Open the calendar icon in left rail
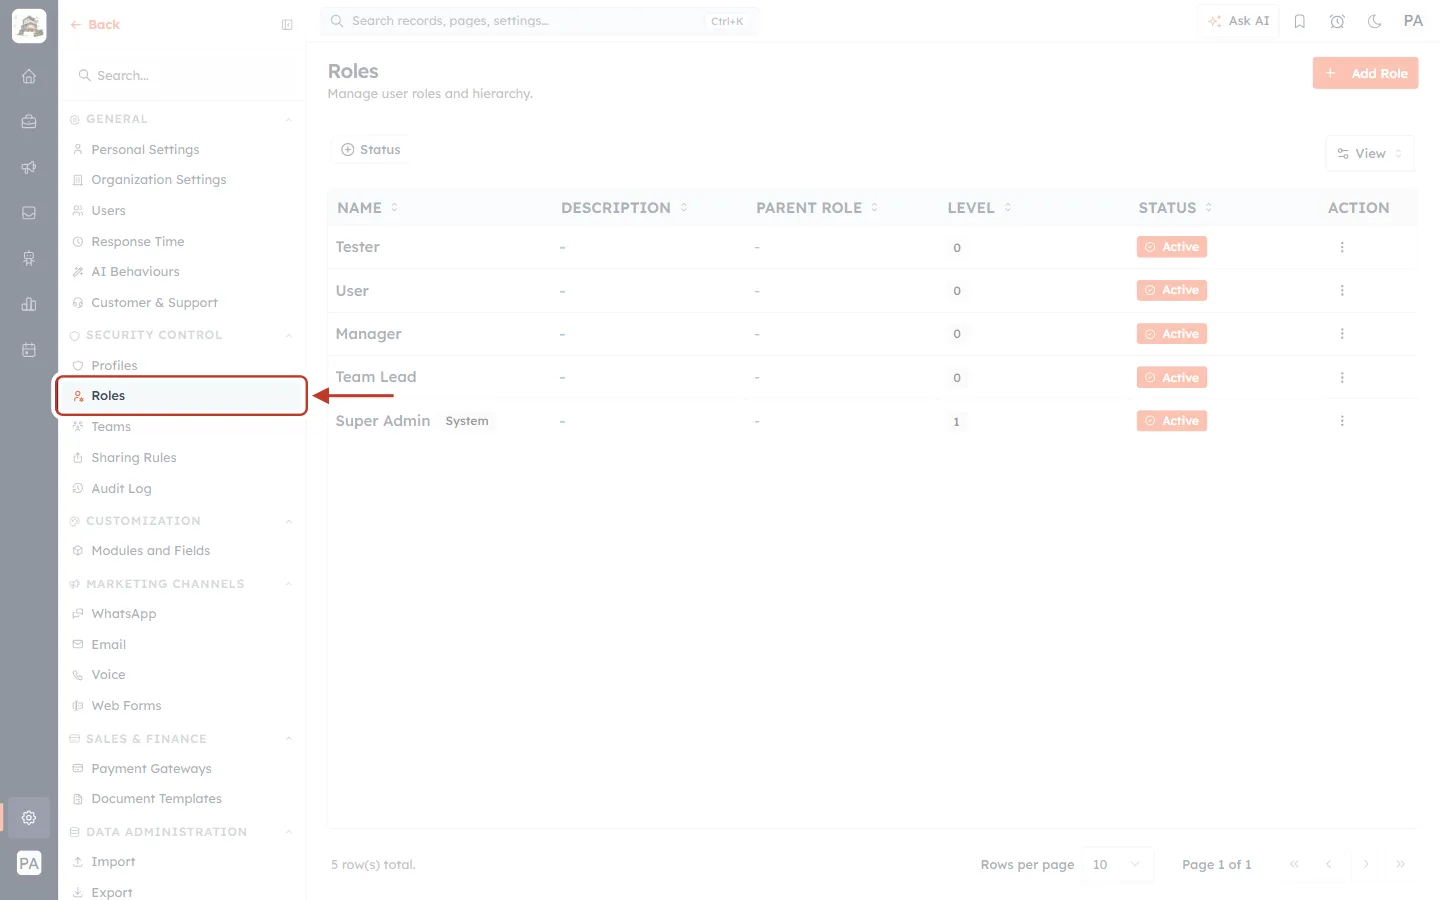The width and height of the screenshot is (1440, 900). tap(29, 350)
